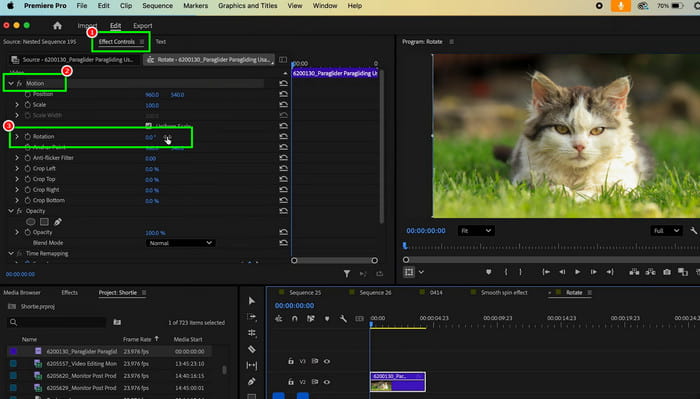Activate the Pen tool
The height and width of the screenshot is (399, 700).
pyautogui.click(x=252, y=381)
